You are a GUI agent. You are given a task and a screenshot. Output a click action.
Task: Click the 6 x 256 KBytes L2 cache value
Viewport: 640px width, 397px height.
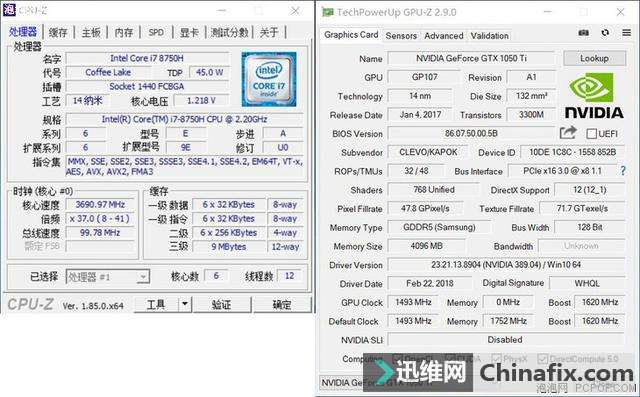click(229, 233)
